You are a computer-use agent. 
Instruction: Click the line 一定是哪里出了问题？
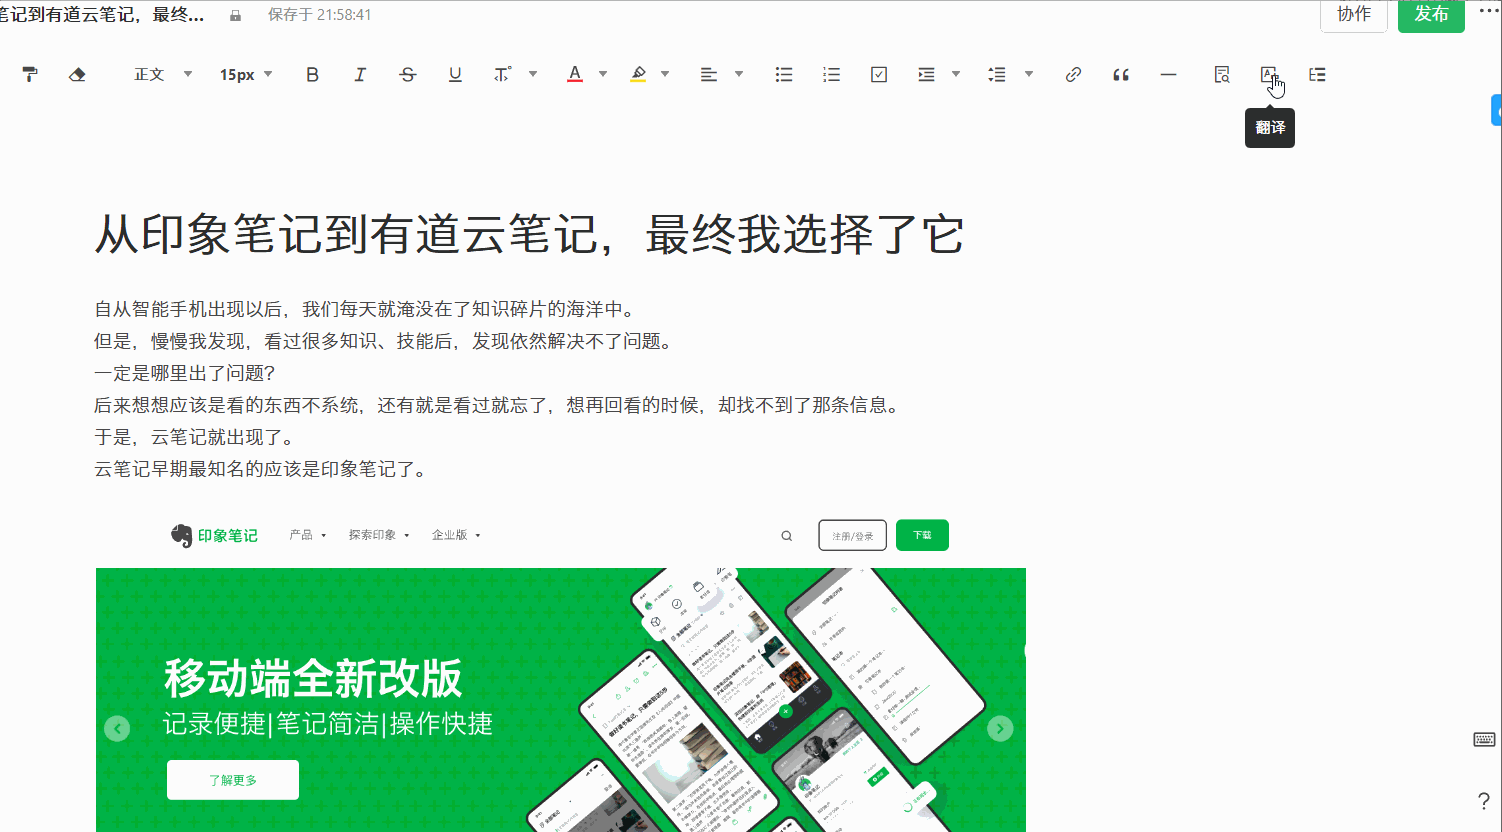(185, 373)
